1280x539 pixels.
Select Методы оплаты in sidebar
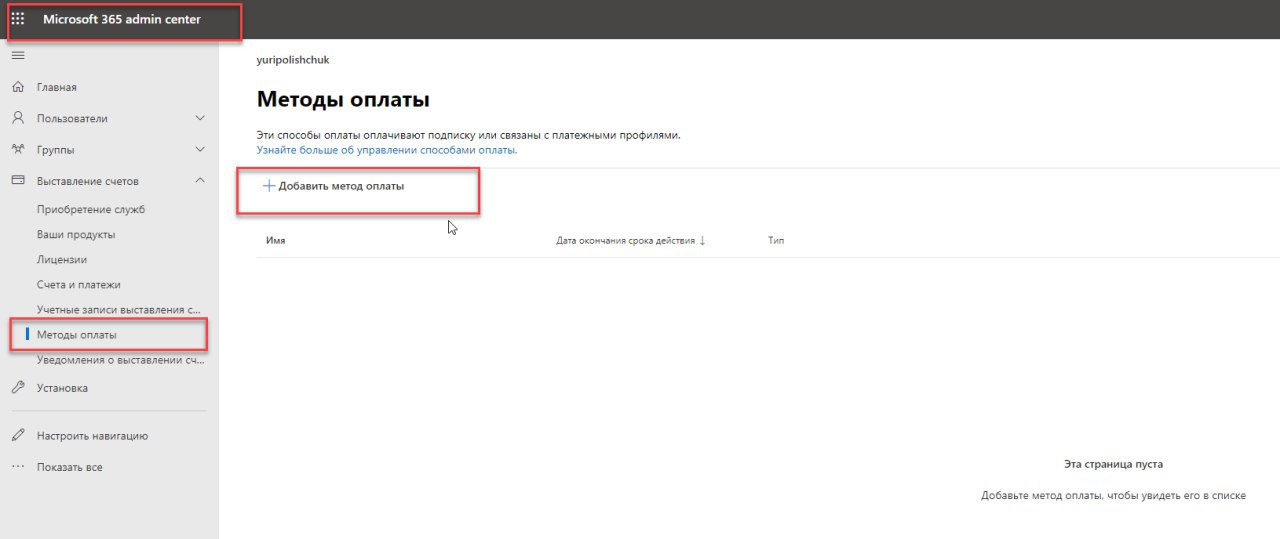pos(77,334)
